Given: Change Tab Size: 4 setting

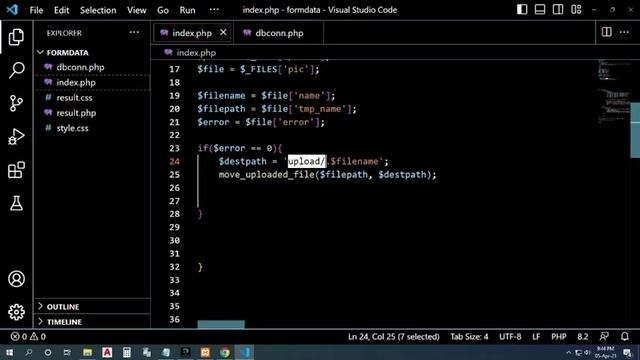Looking at the screenshot, I should point(469,337).
